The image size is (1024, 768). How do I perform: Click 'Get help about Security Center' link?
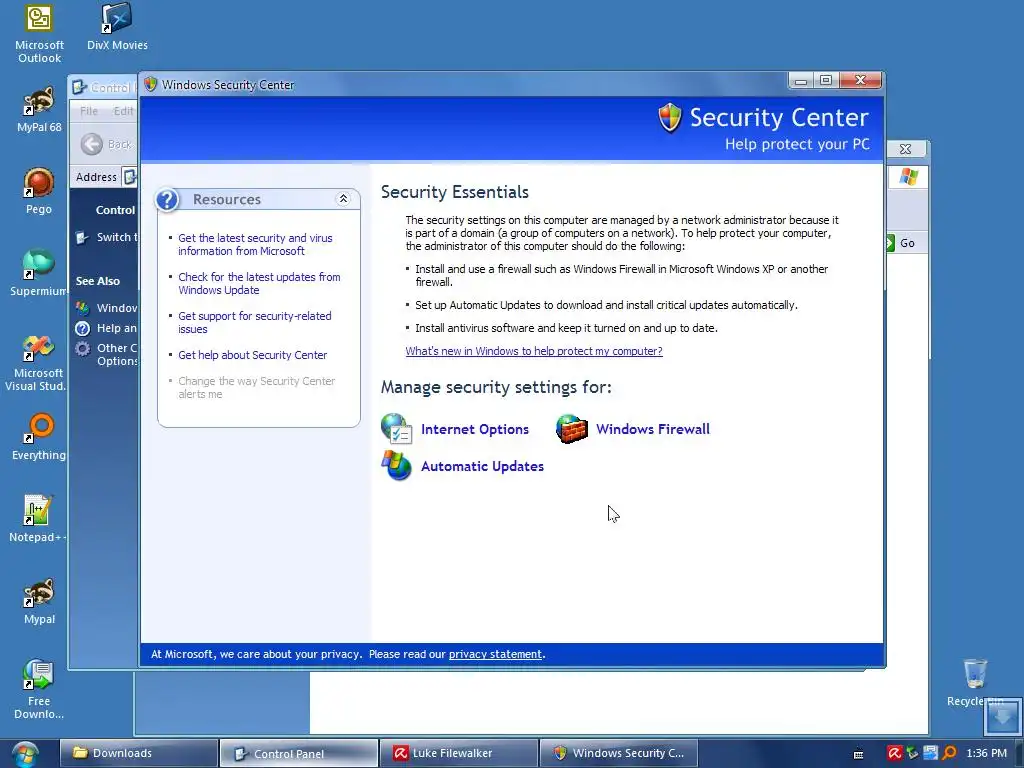(x=253, y=355)
